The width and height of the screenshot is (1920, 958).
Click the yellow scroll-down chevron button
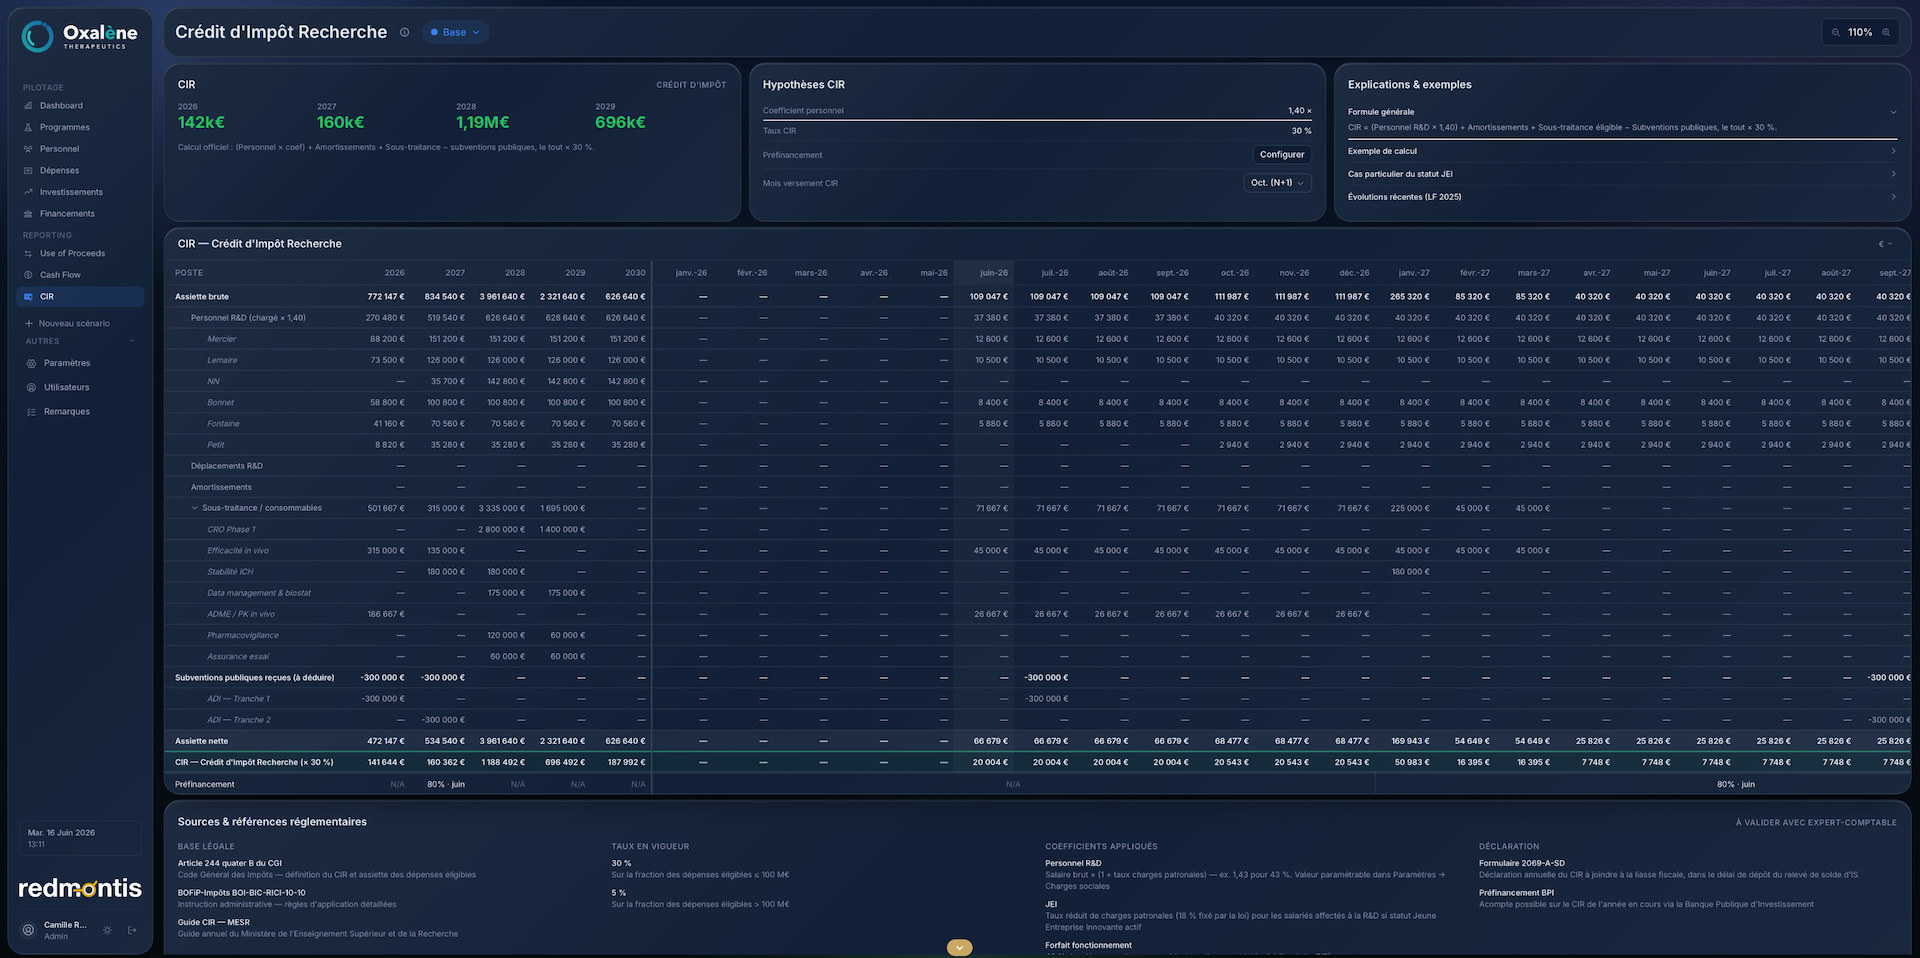point(959,947)
